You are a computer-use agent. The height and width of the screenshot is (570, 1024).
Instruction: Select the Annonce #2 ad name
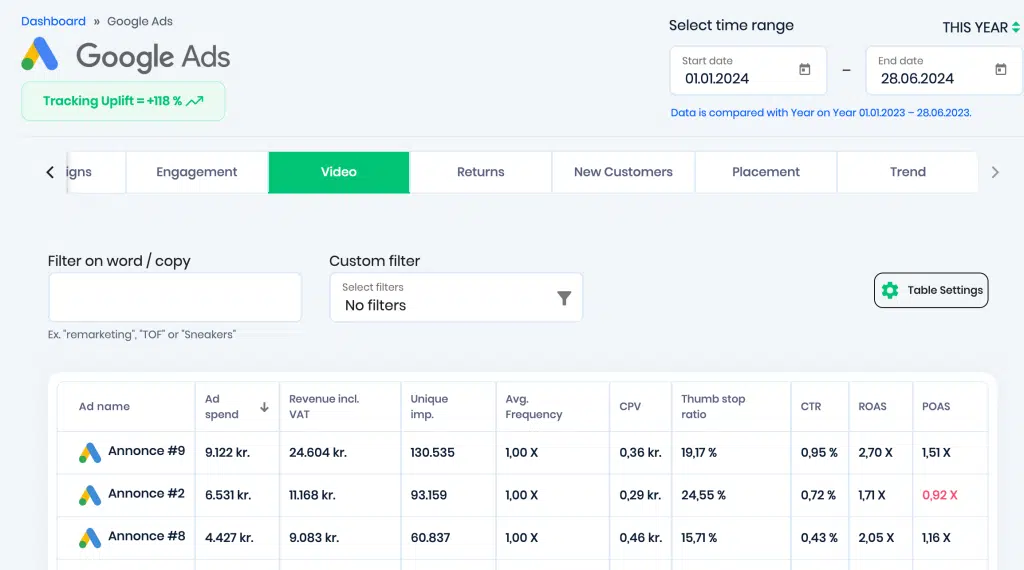(146, 494)
